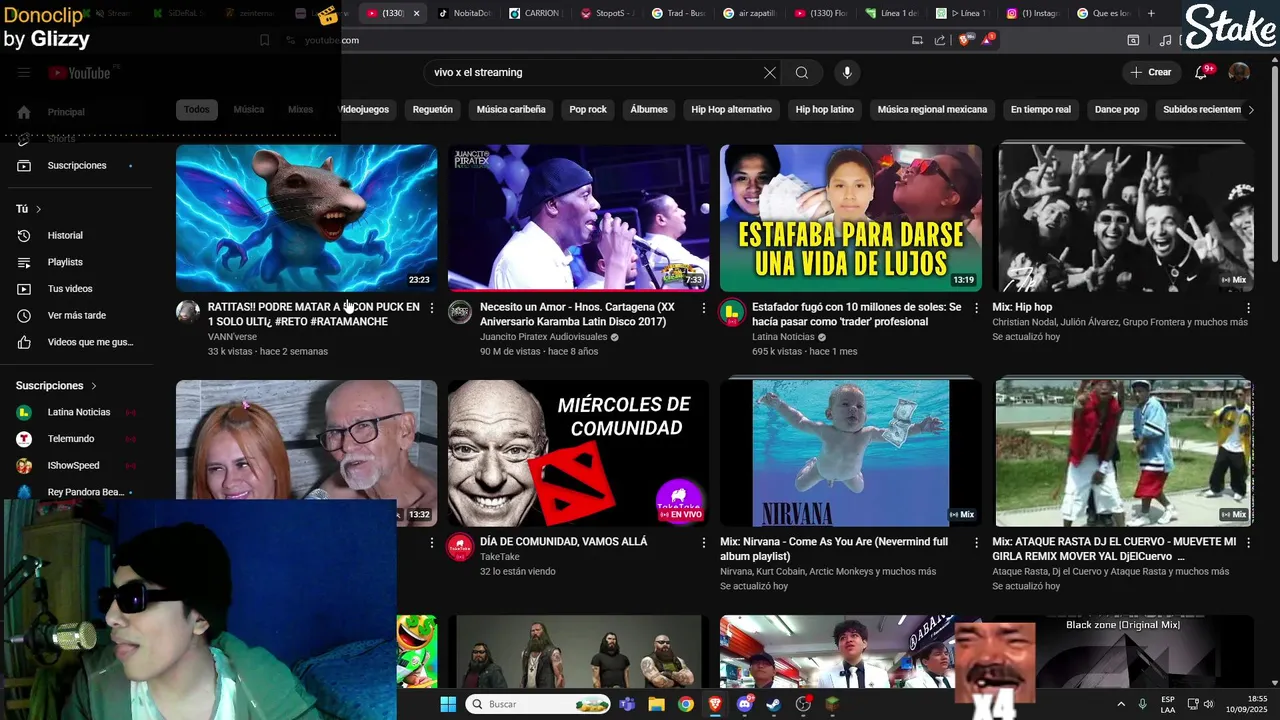Viewport: 1280px width, 720px height.
Task: Select Música regional mexicana chip
Action: [932, 109]
